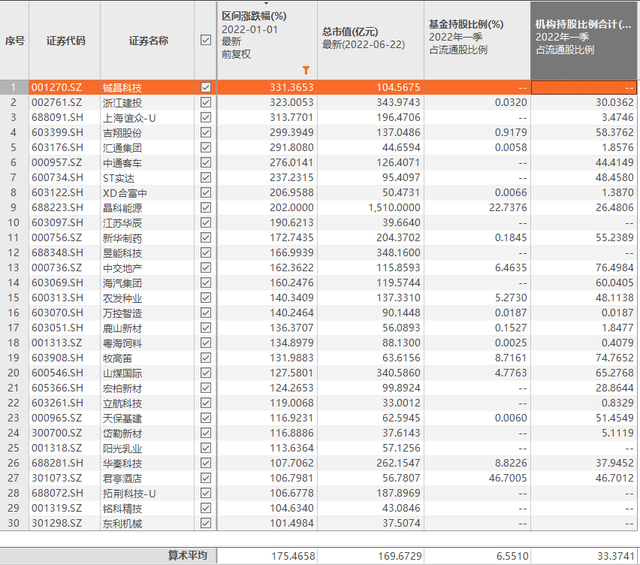Toggle the checkbox for 001270.SZ row
The width and height of the screenshot is (640, 565).
206,87
